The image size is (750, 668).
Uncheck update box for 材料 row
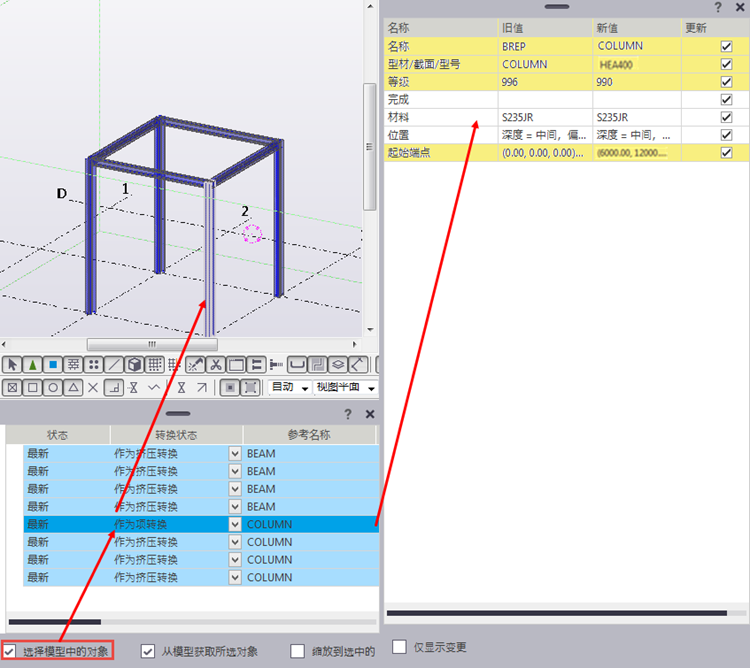(726, 117)
